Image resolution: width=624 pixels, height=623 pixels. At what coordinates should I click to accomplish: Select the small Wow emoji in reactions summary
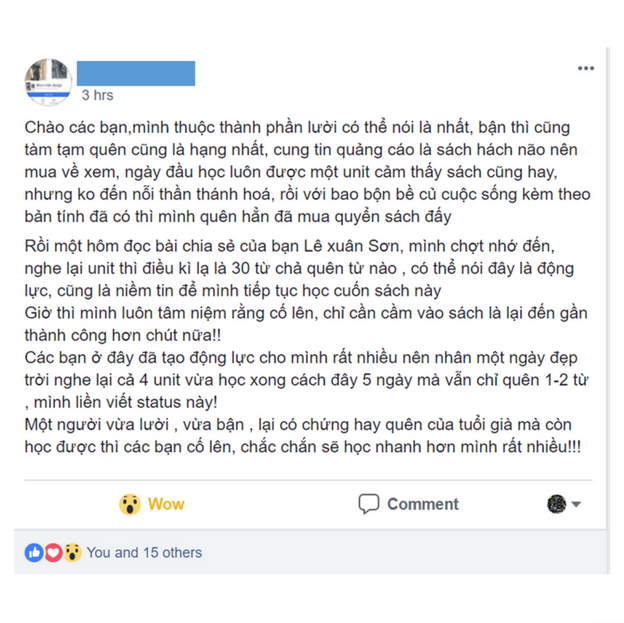click(72, 553)
